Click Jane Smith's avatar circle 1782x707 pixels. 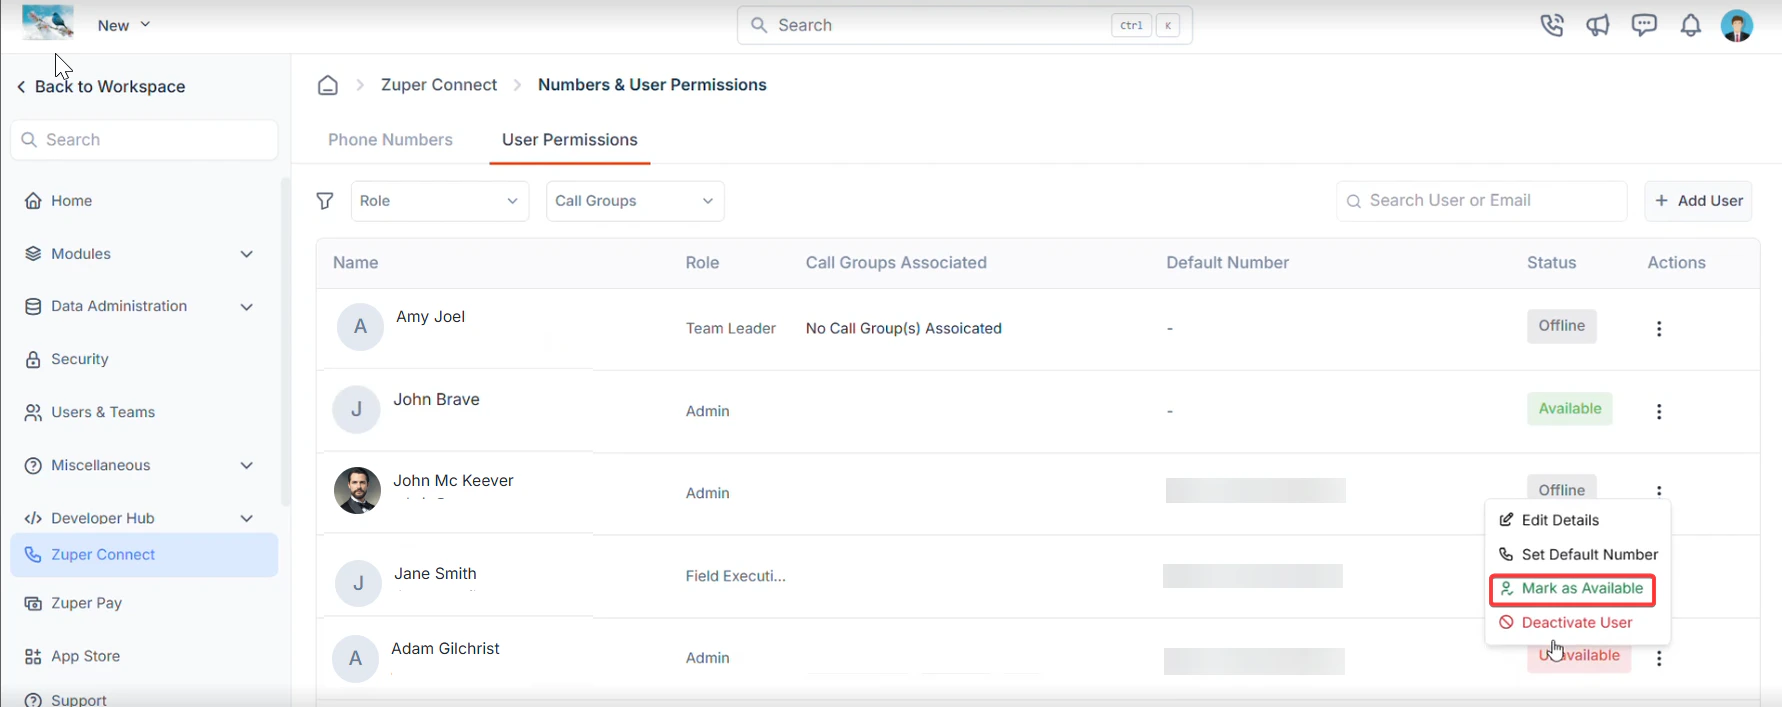coord(358,583)
